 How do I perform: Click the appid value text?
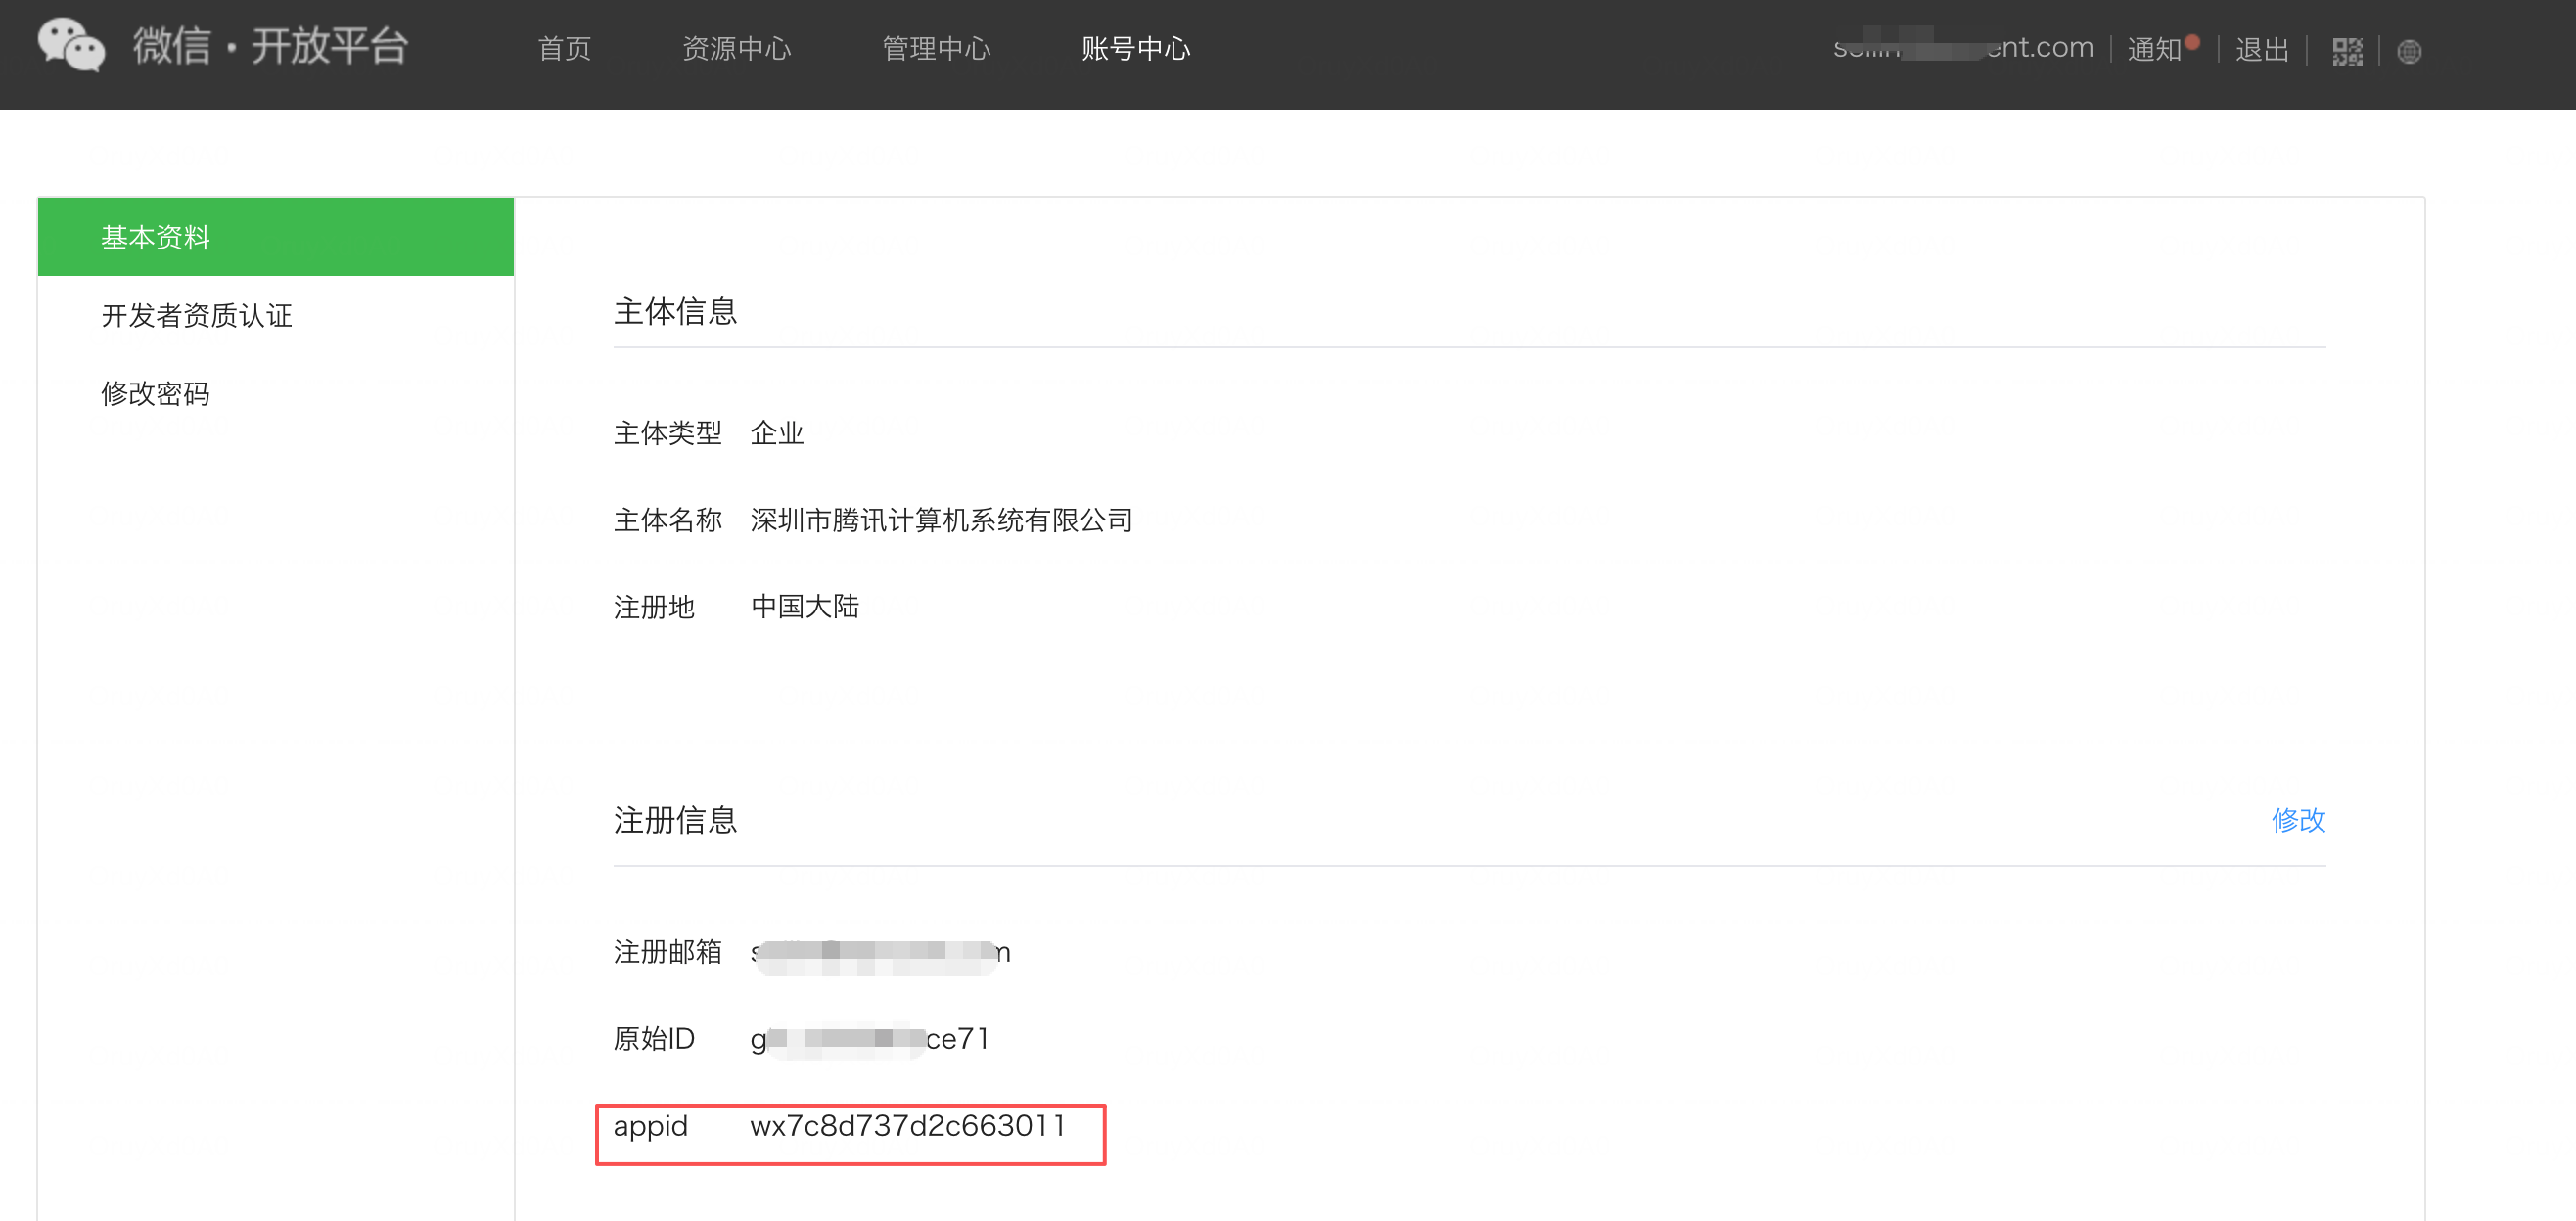click(907, 1126)
